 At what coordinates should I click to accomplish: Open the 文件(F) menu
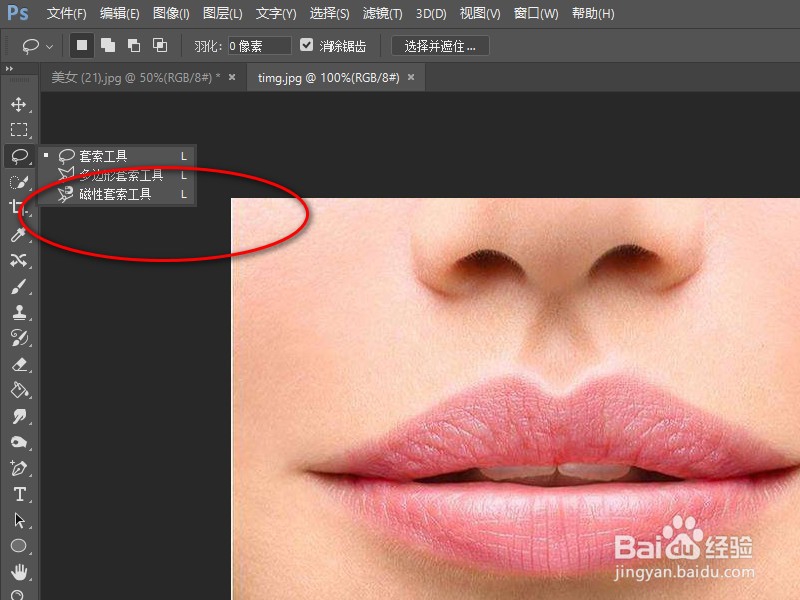(x=66, y=13)
